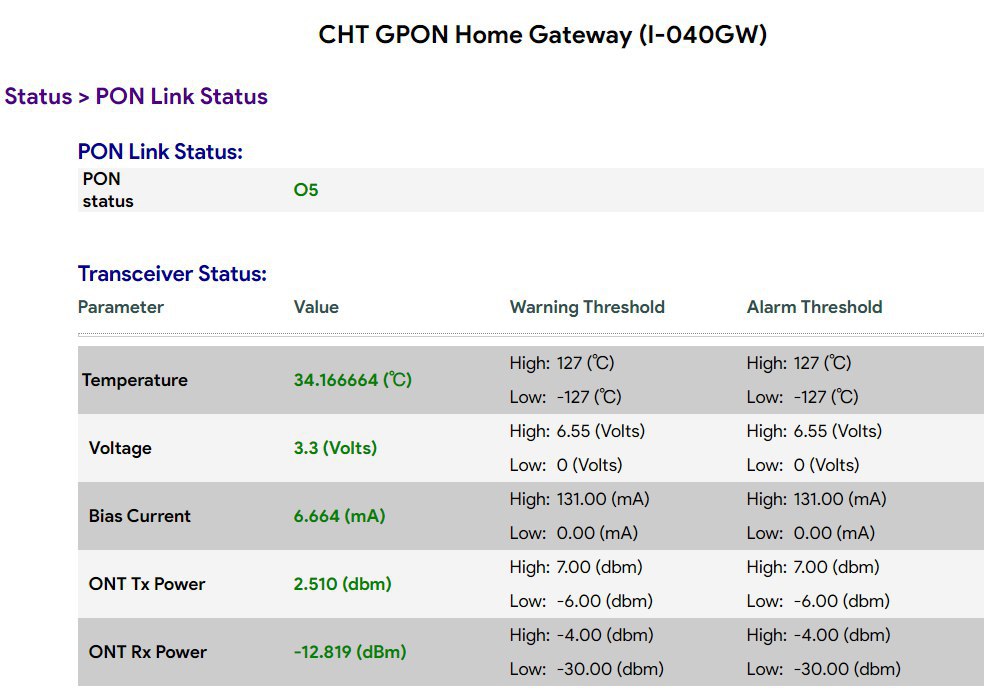This screenshot has height=690, width=997.
Task: Click the CHT GPON Home Gateway title
Action: click(x=542, y=34)
